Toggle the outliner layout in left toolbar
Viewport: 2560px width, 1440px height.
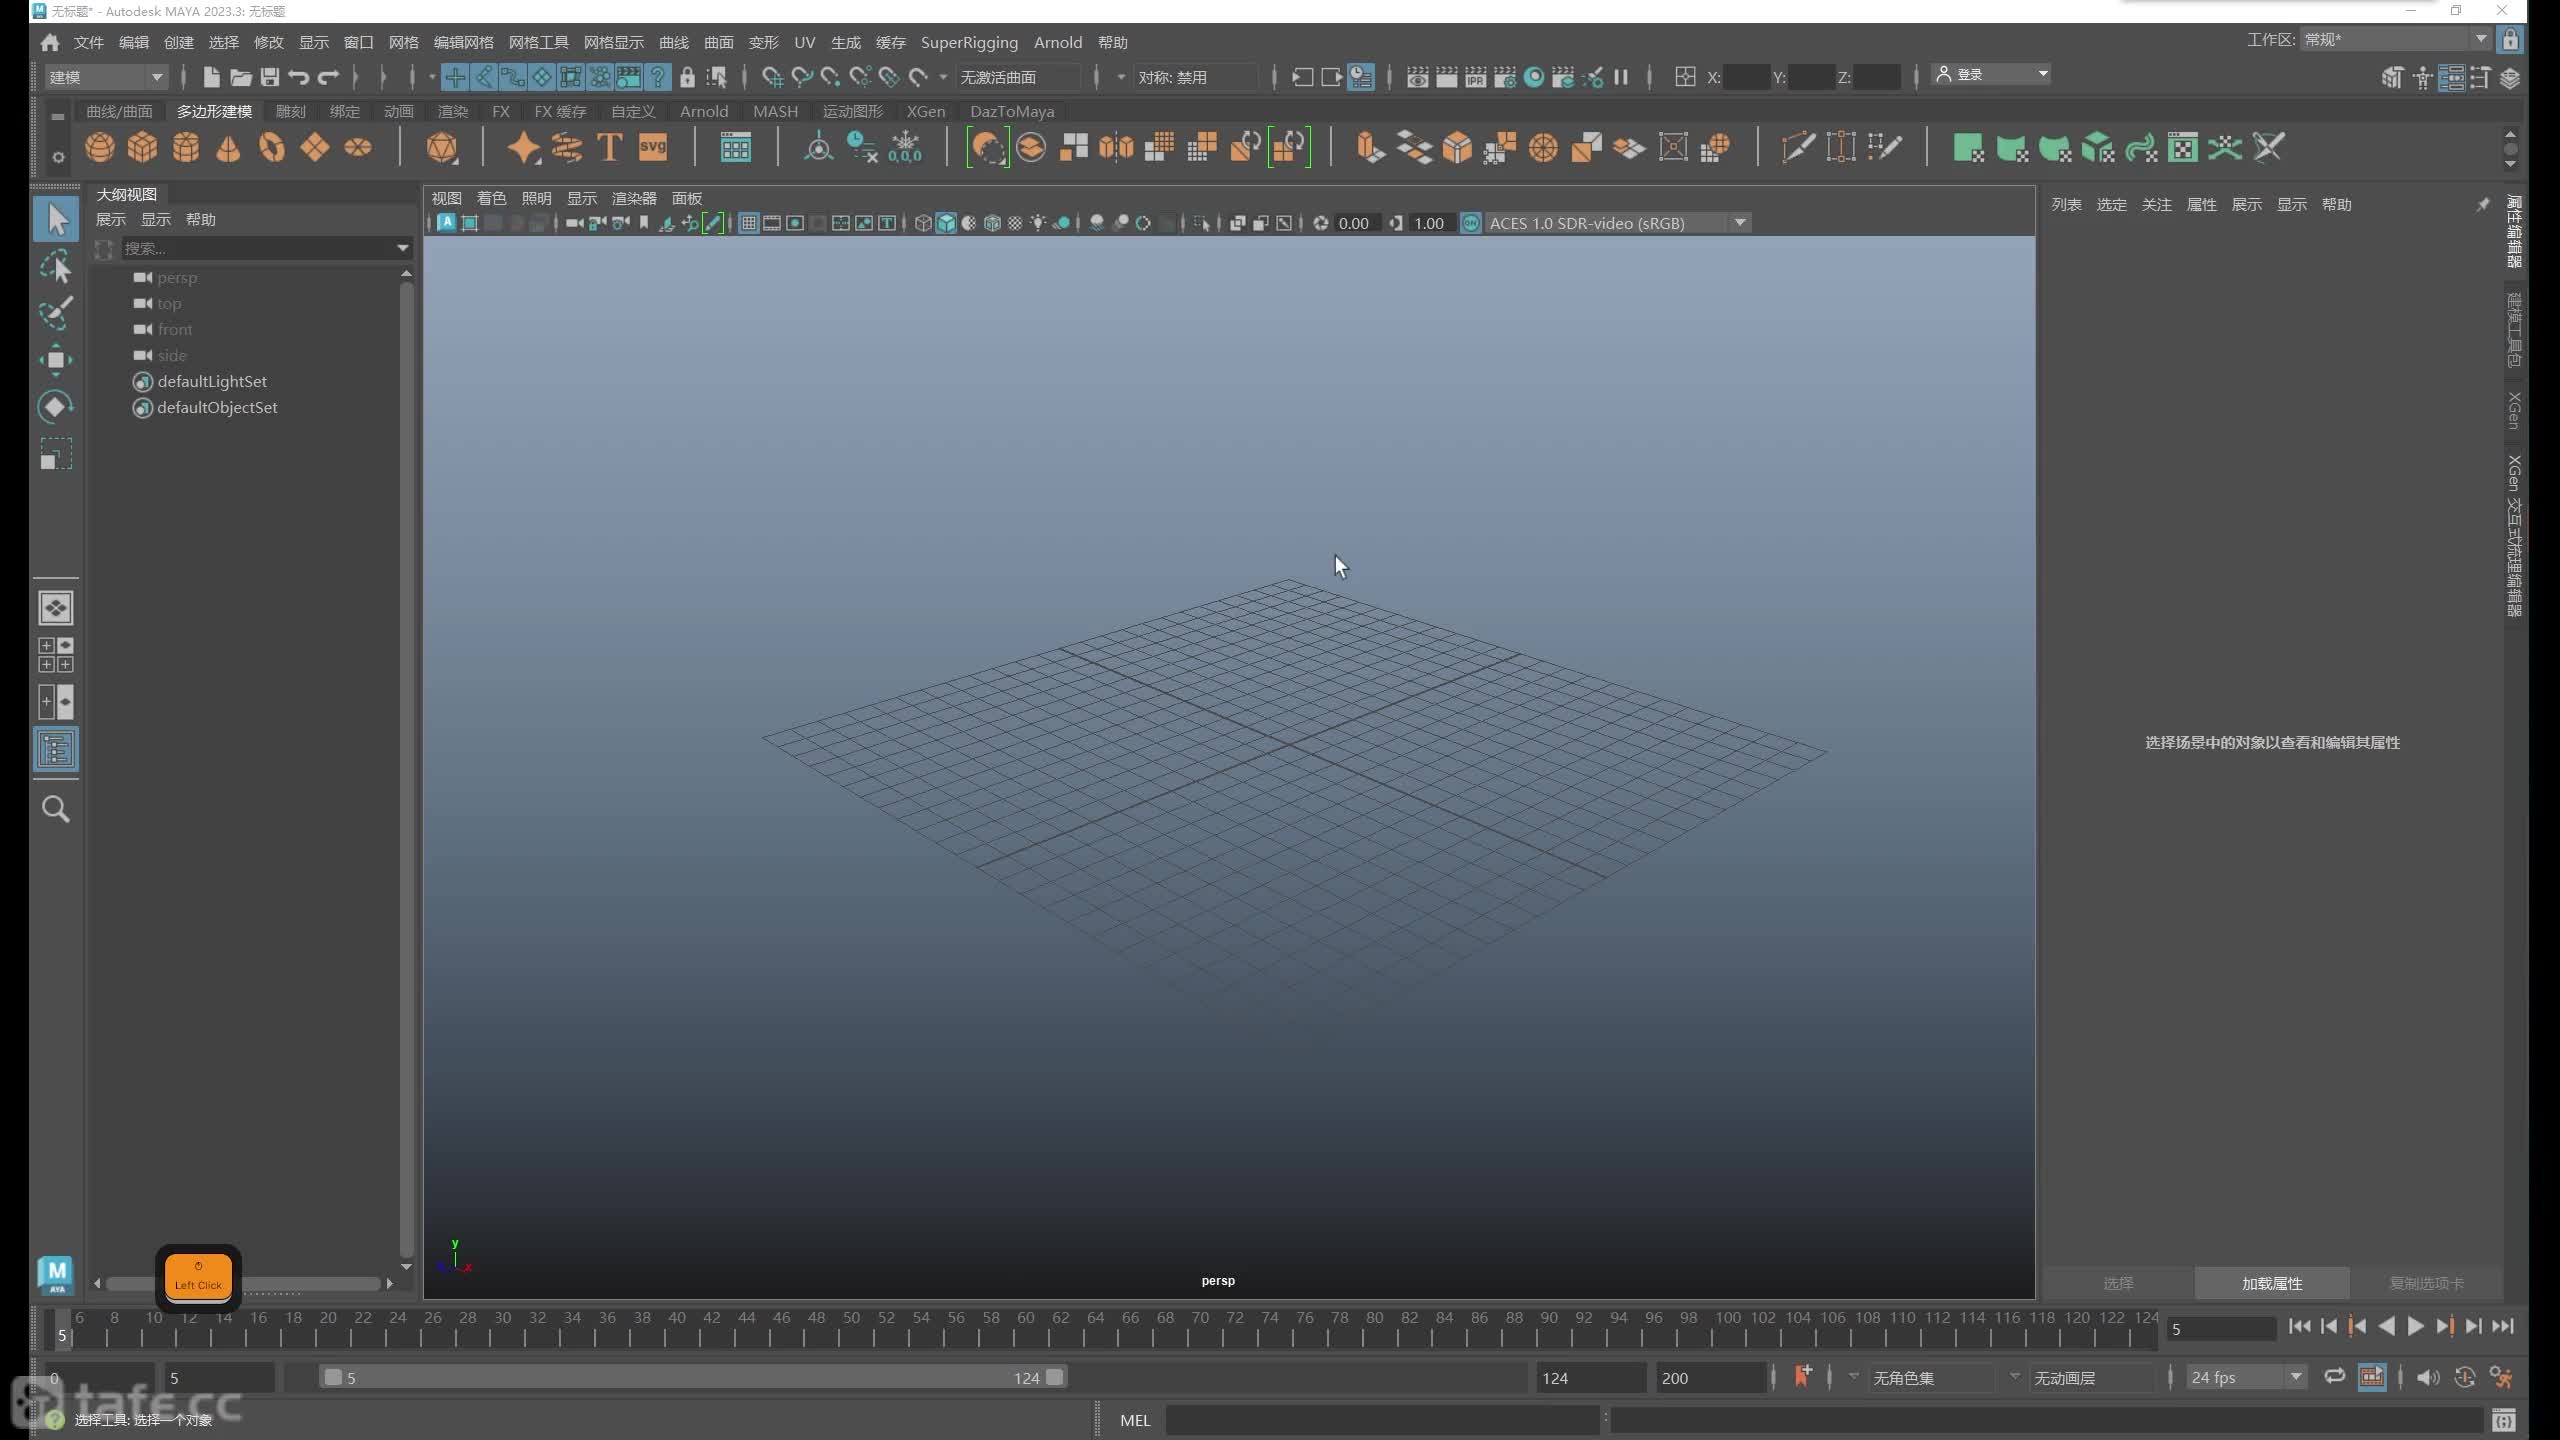pos(56,750)
